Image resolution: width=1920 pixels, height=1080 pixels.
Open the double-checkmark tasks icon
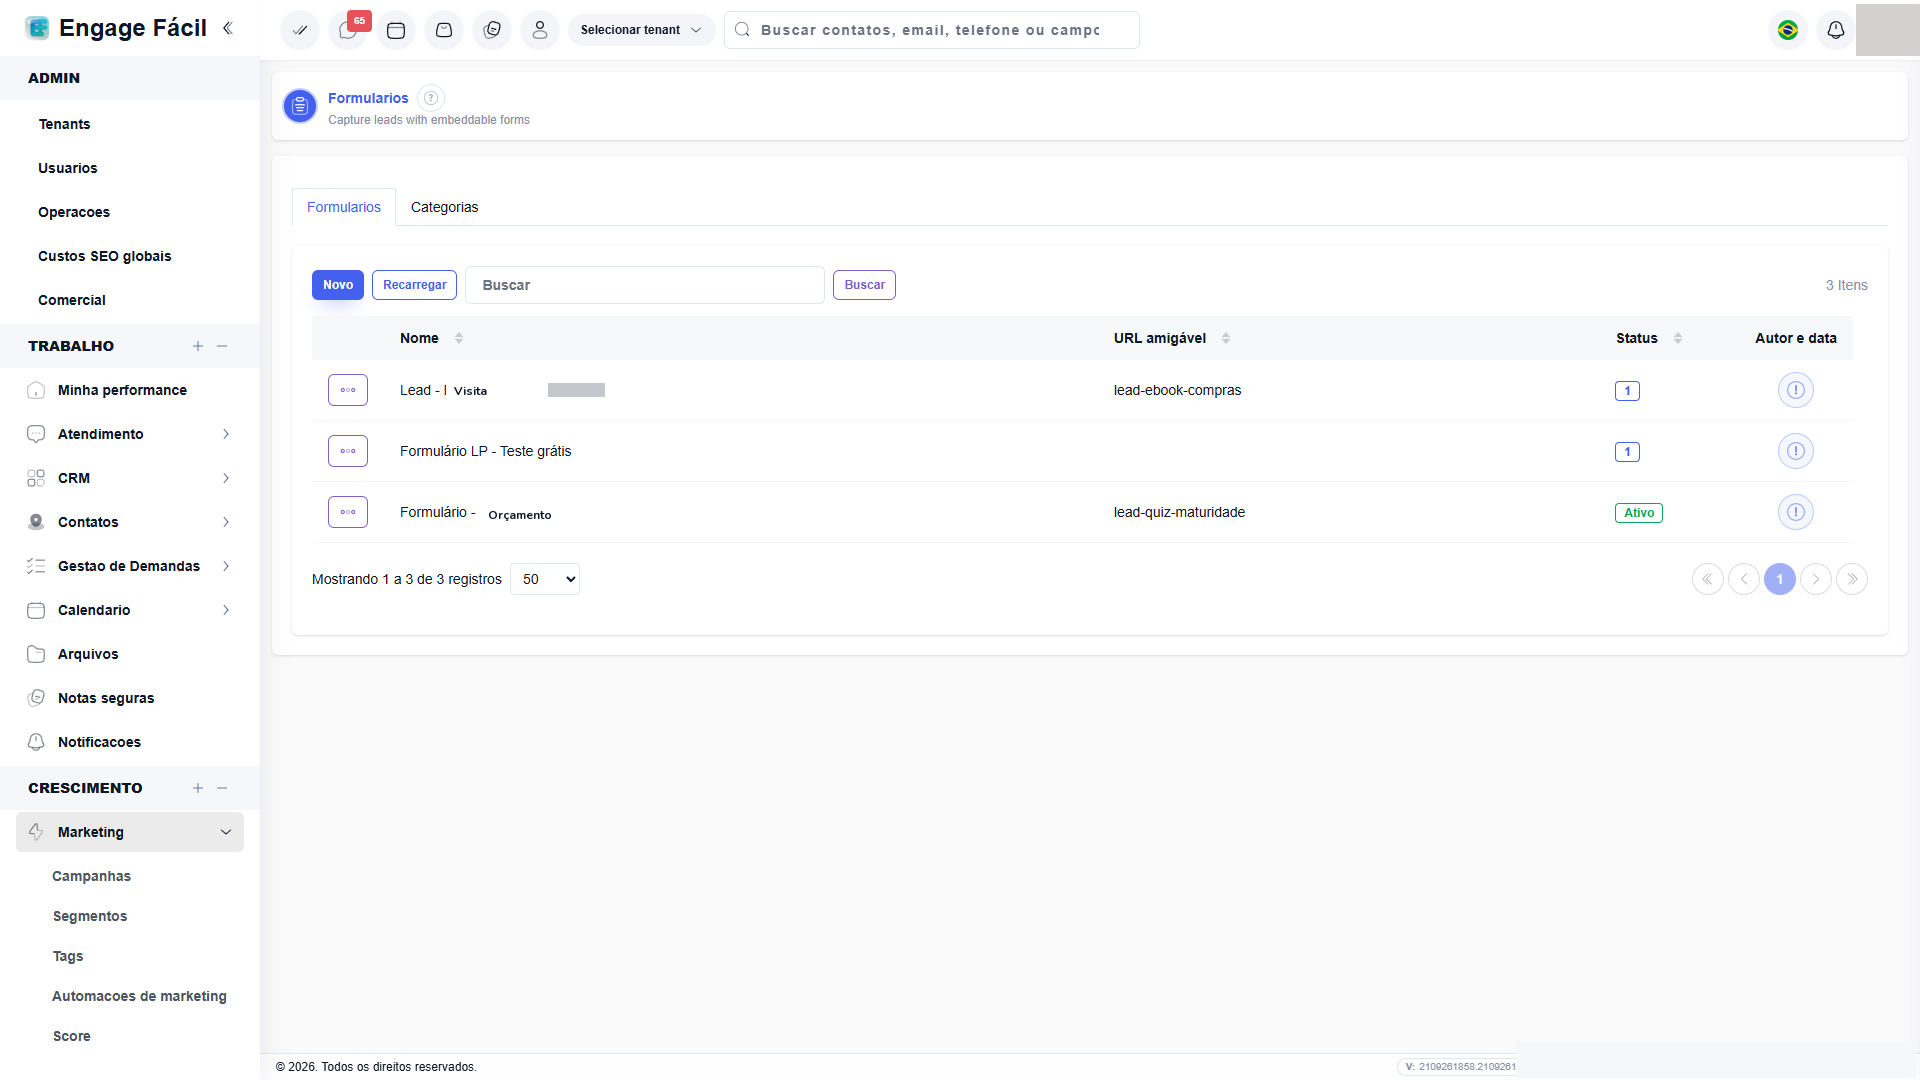(300, 30)
